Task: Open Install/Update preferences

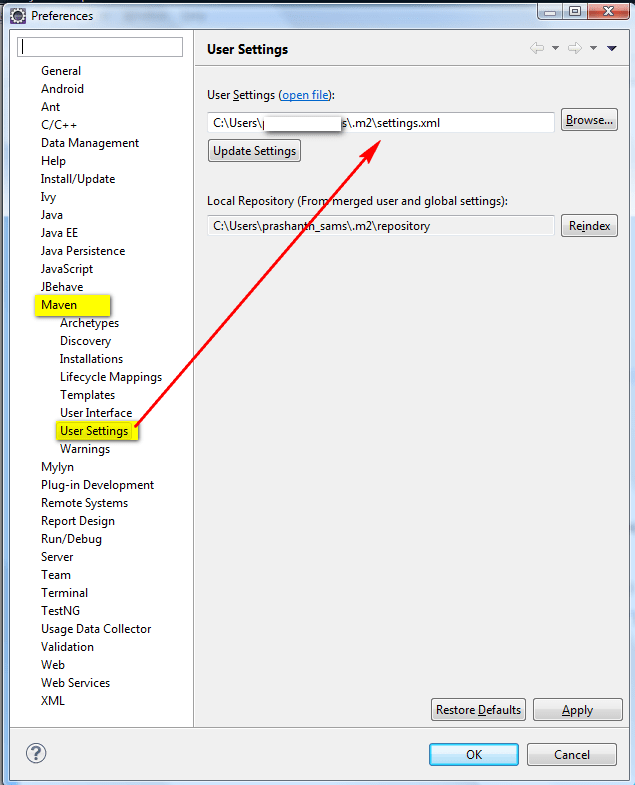Action: click(78, 179)
